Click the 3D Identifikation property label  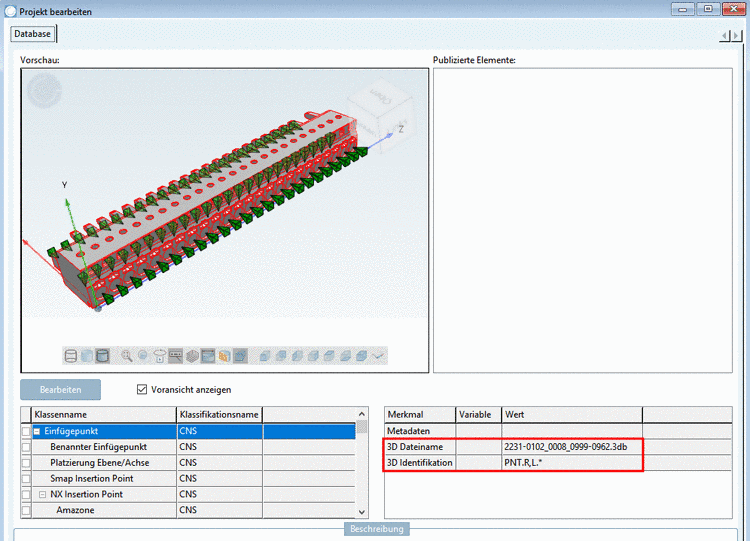coord(419,463)
